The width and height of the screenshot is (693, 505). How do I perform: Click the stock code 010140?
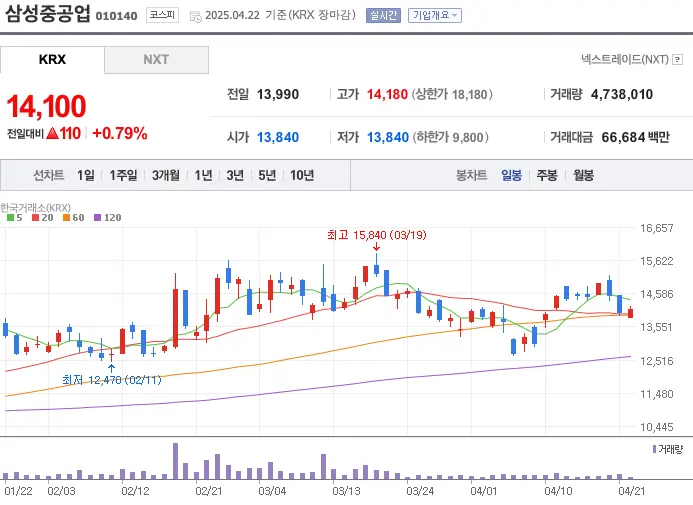tap(117, 16)
